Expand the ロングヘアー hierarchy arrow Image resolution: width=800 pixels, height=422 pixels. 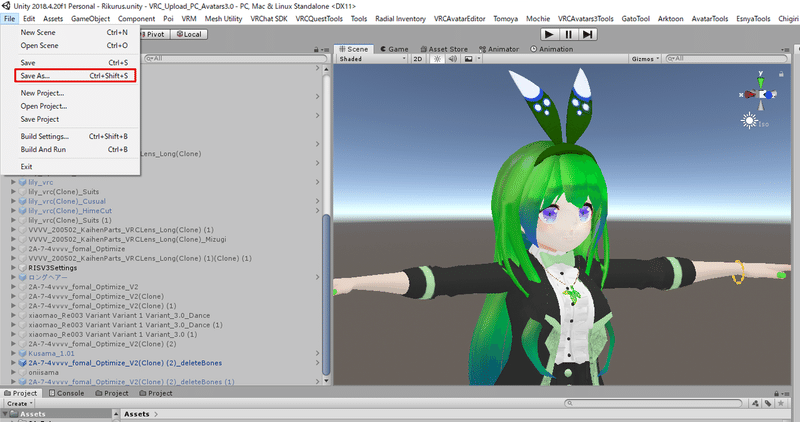13,277
